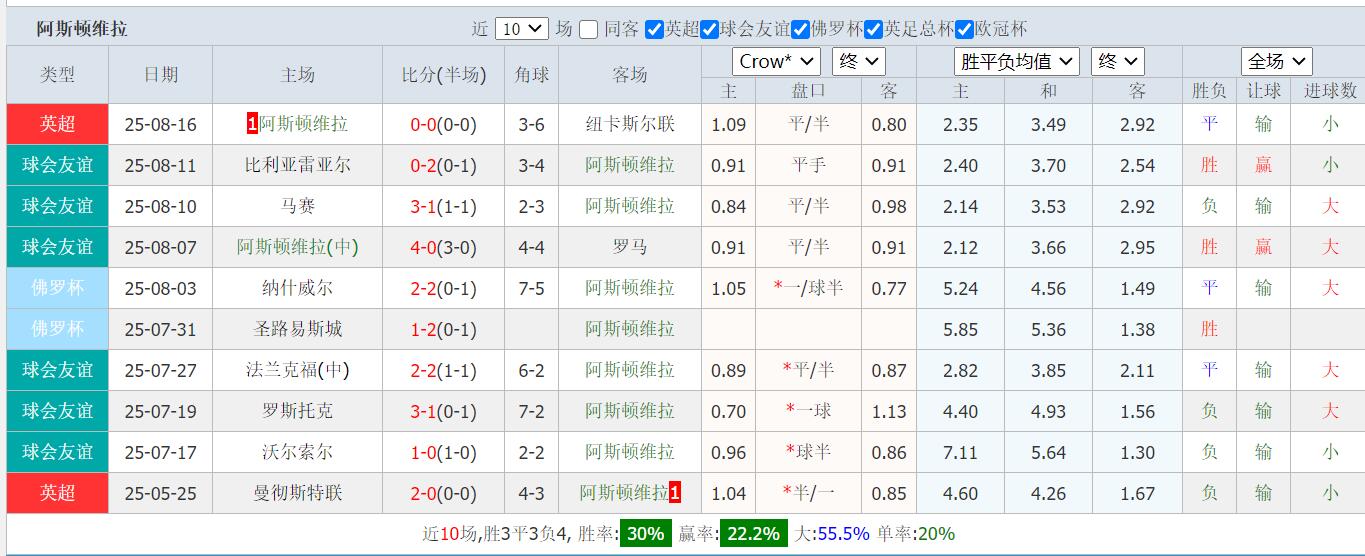Click the green 30% win-rate badge
Image resolution: width=1365 pixels, height=556 pixels.
(x=645, y=533)
